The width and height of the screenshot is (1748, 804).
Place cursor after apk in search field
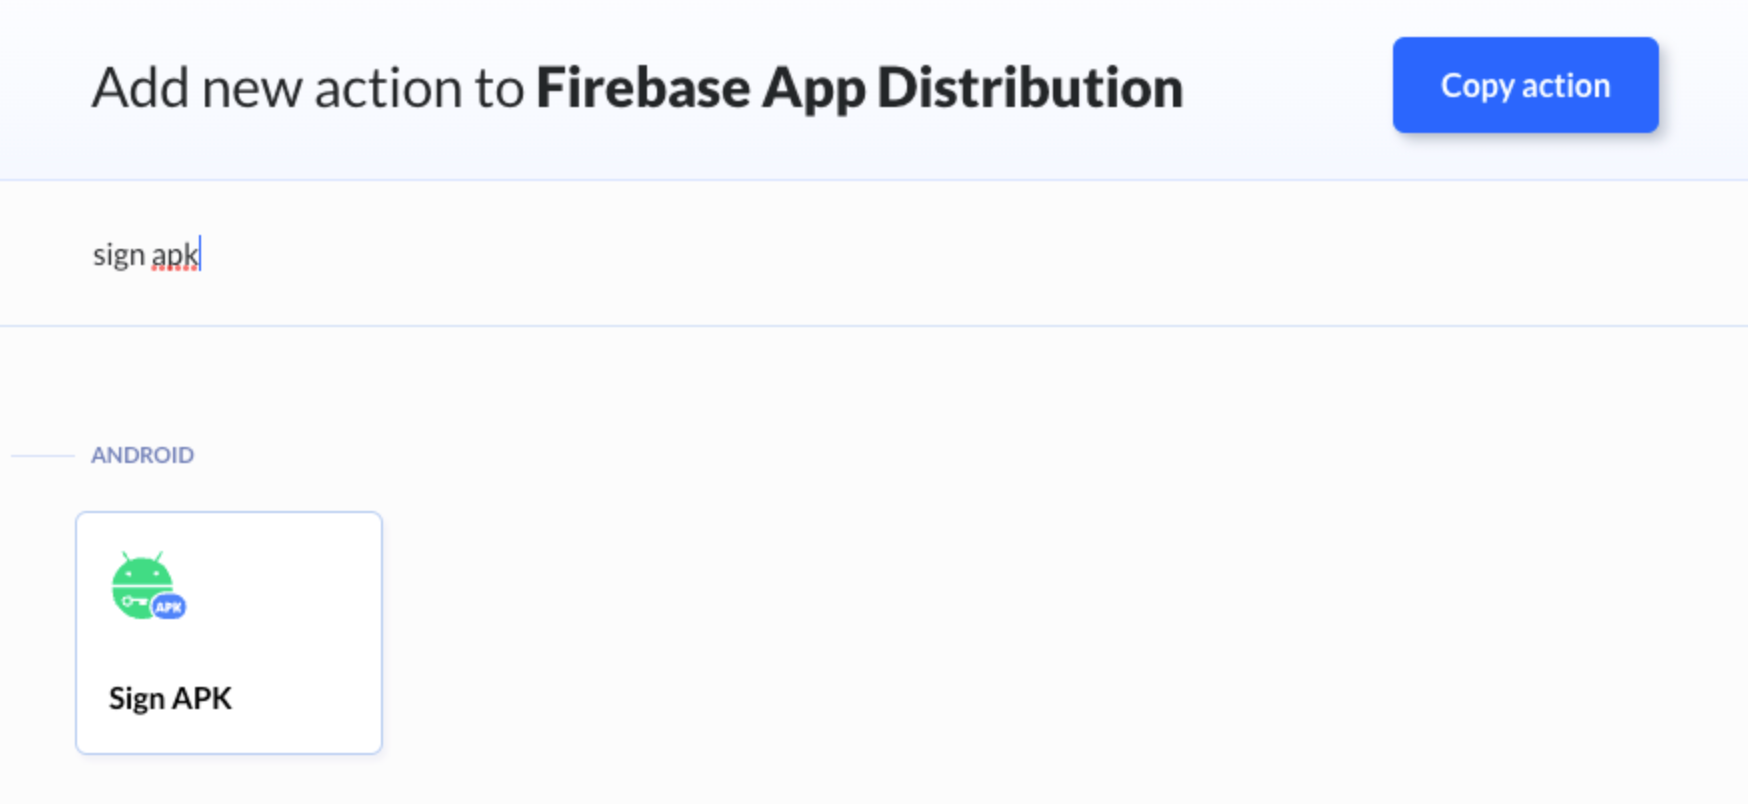tap(201, 255)
